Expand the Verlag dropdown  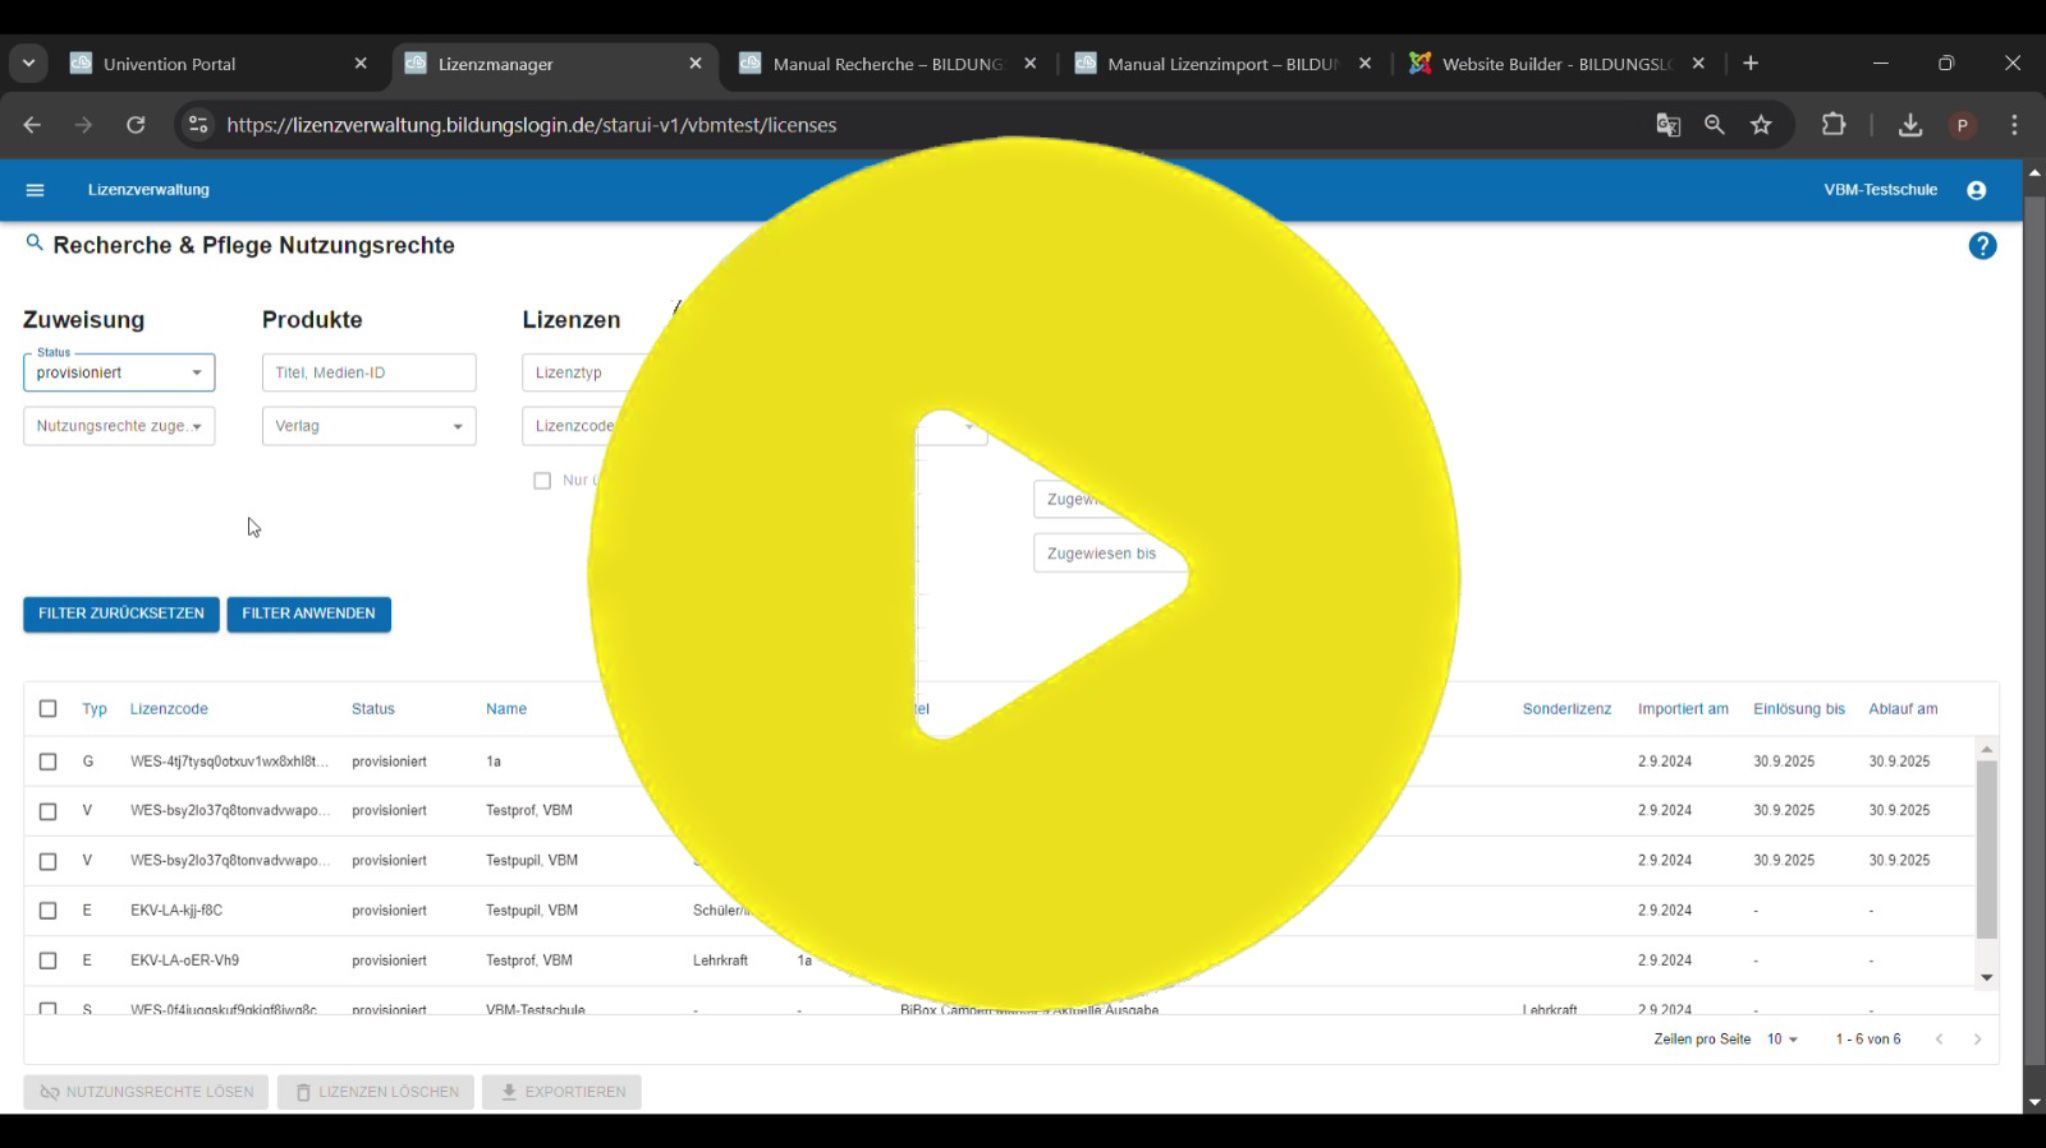pos(368,426)
